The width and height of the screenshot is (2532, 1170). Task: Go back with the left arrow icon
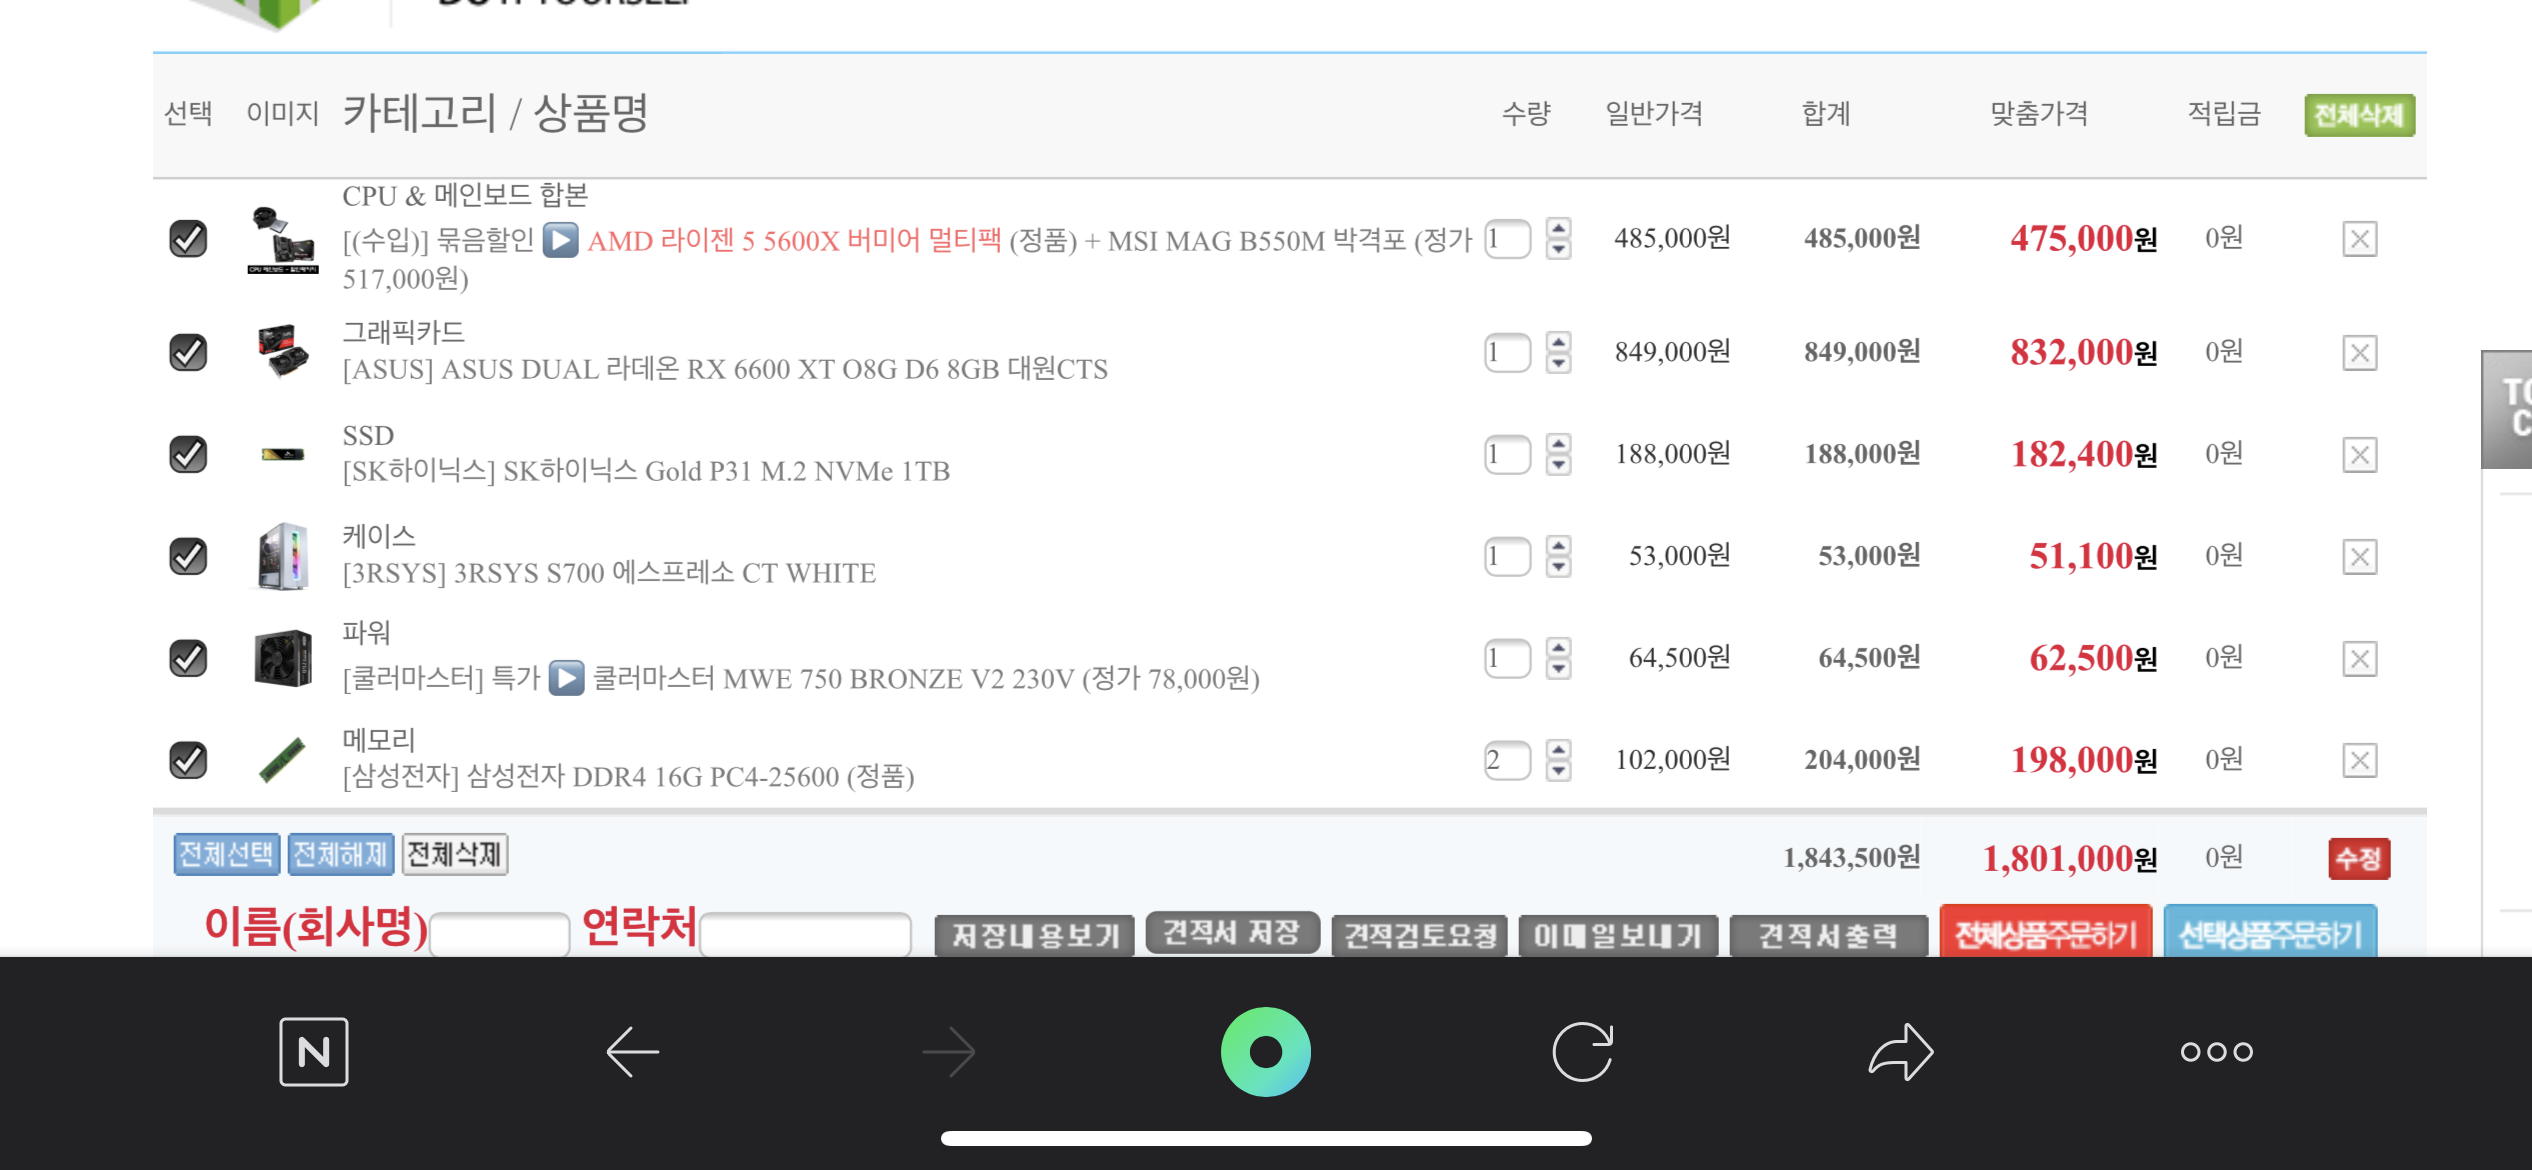pos(632,1052)
